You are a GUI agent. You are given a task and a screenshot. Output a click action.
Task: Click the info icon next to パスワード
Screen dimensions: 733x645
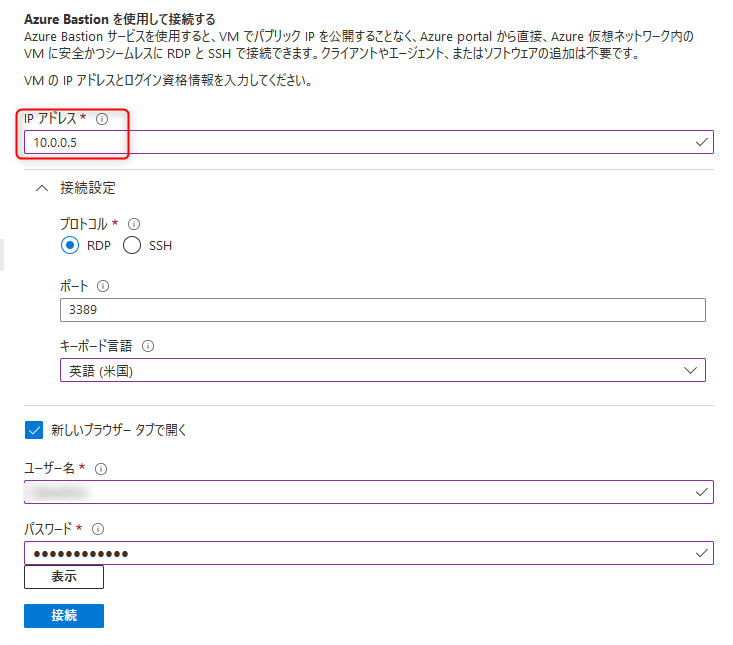[98, 529]
